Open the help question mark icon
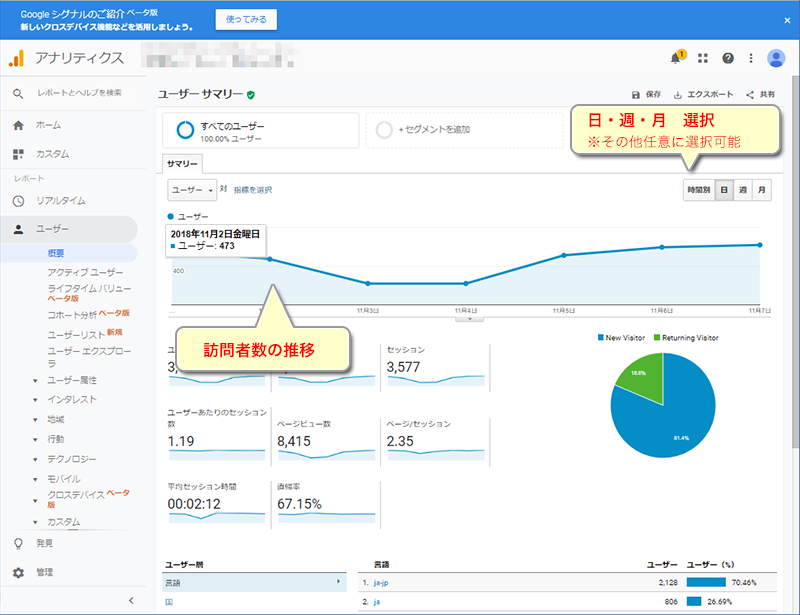The image size is (800, 615). click(728, 58)
